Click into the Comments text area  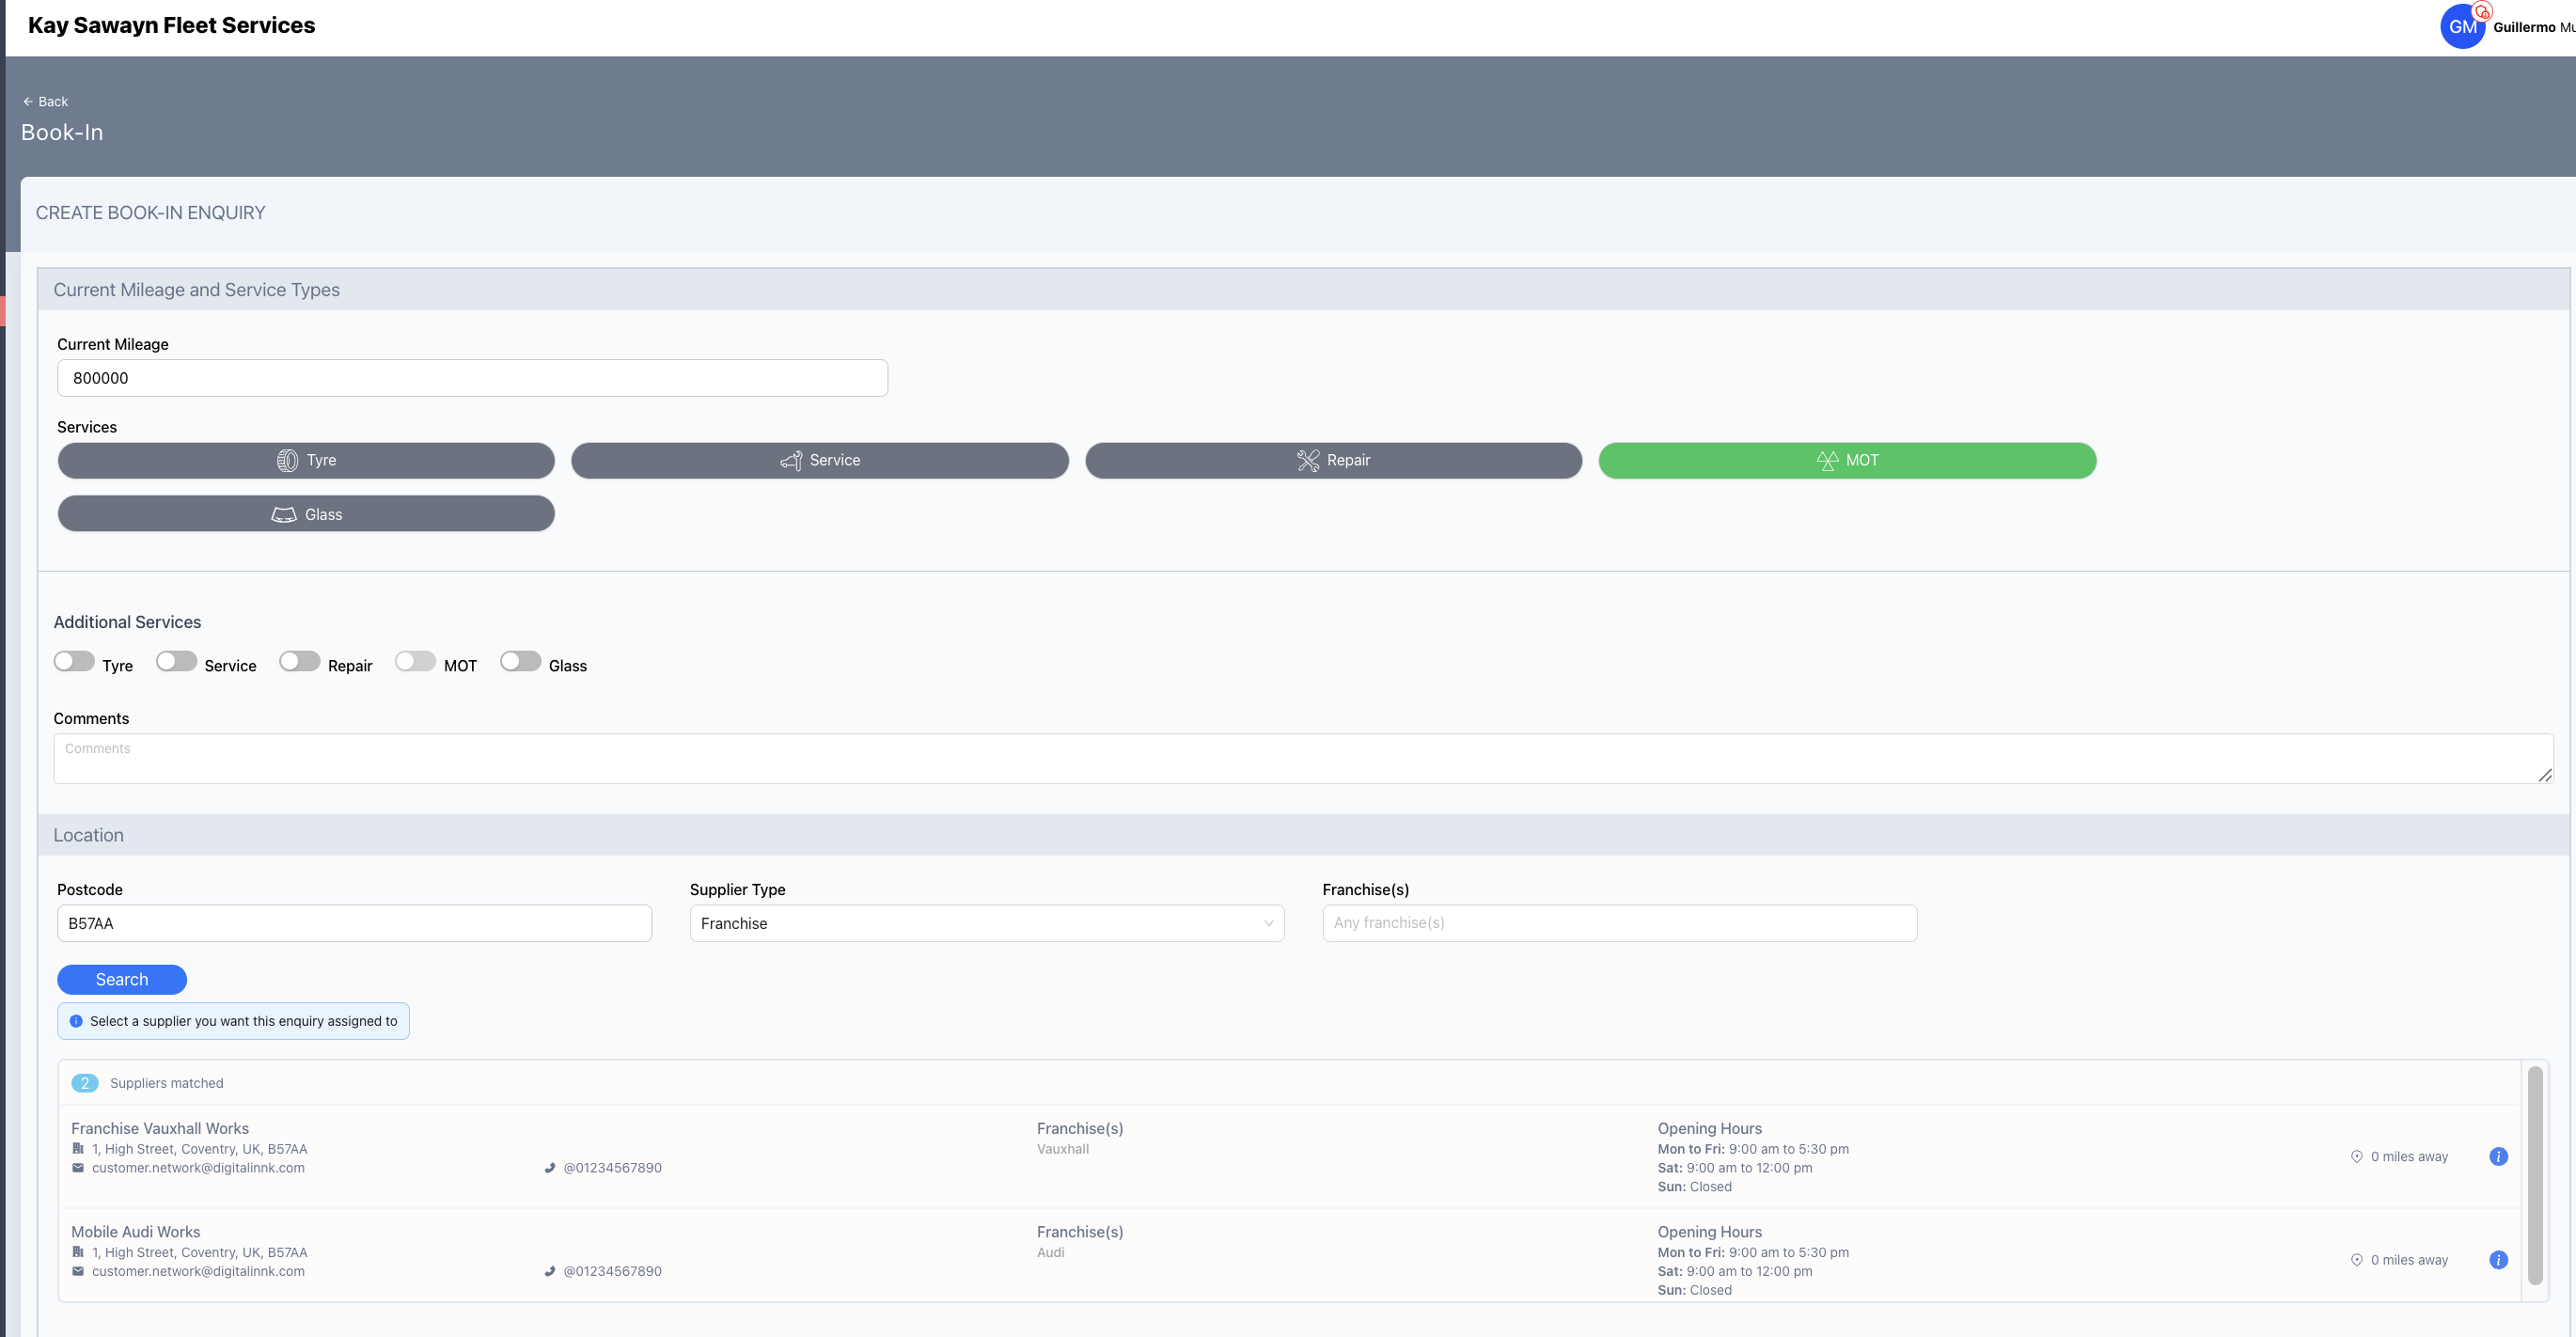point(1303,759)
